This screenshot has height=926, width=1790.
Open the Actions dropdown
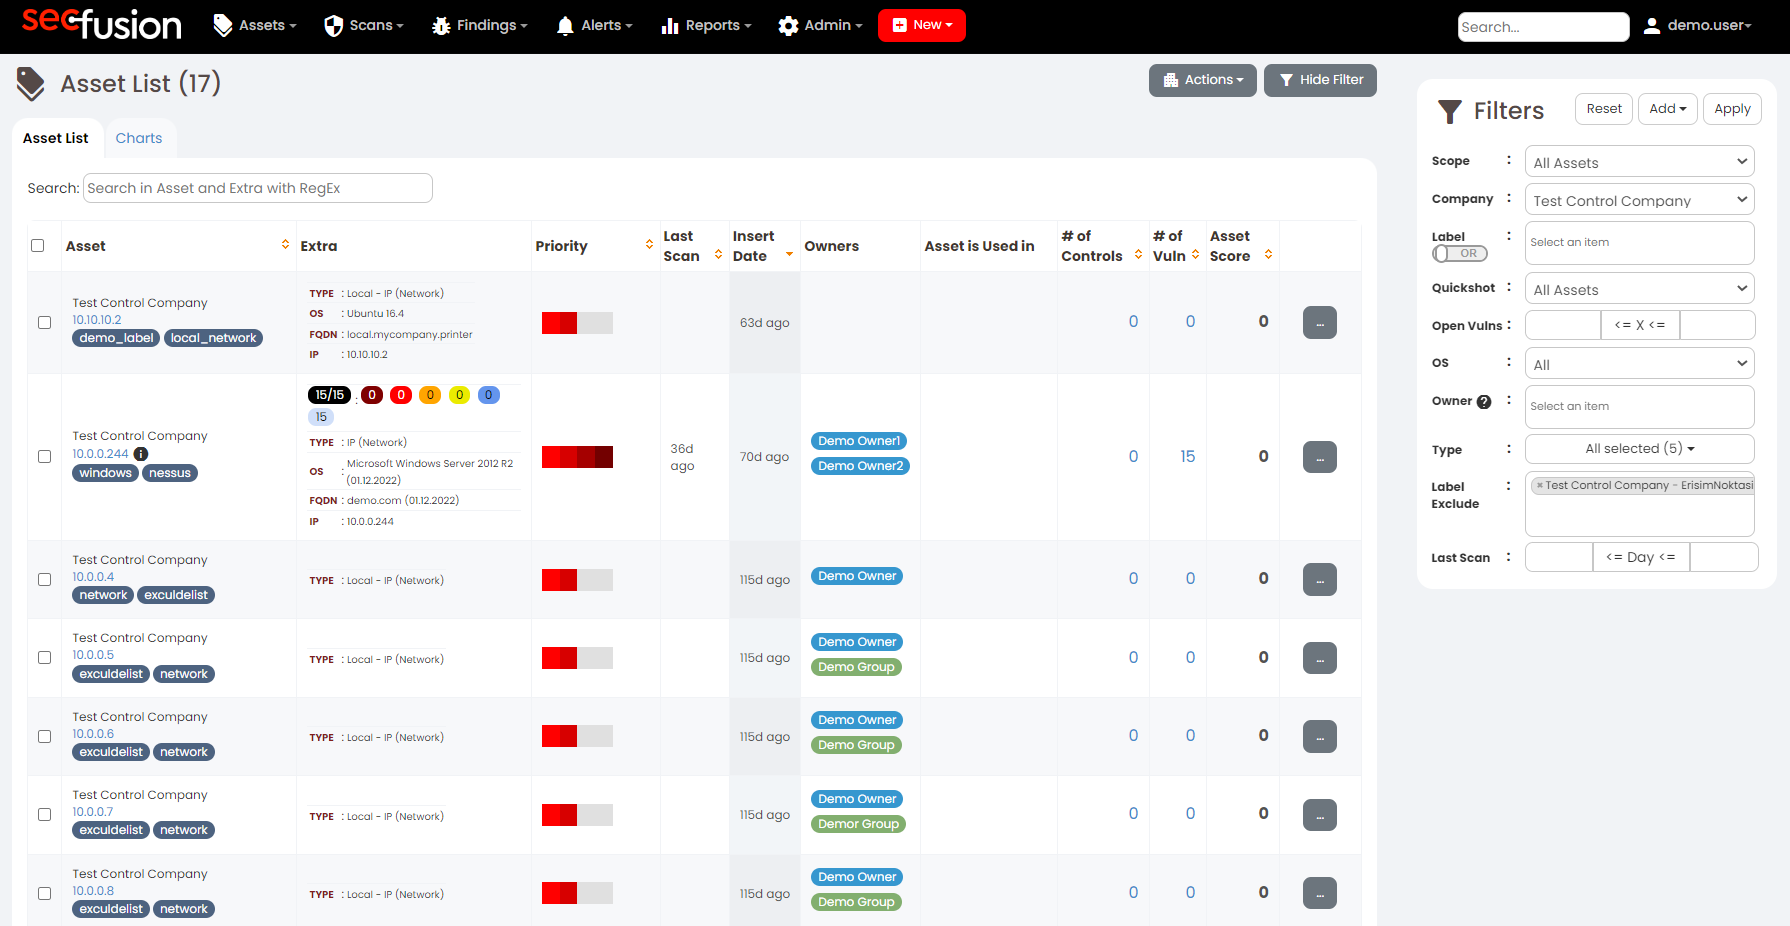1202,80
